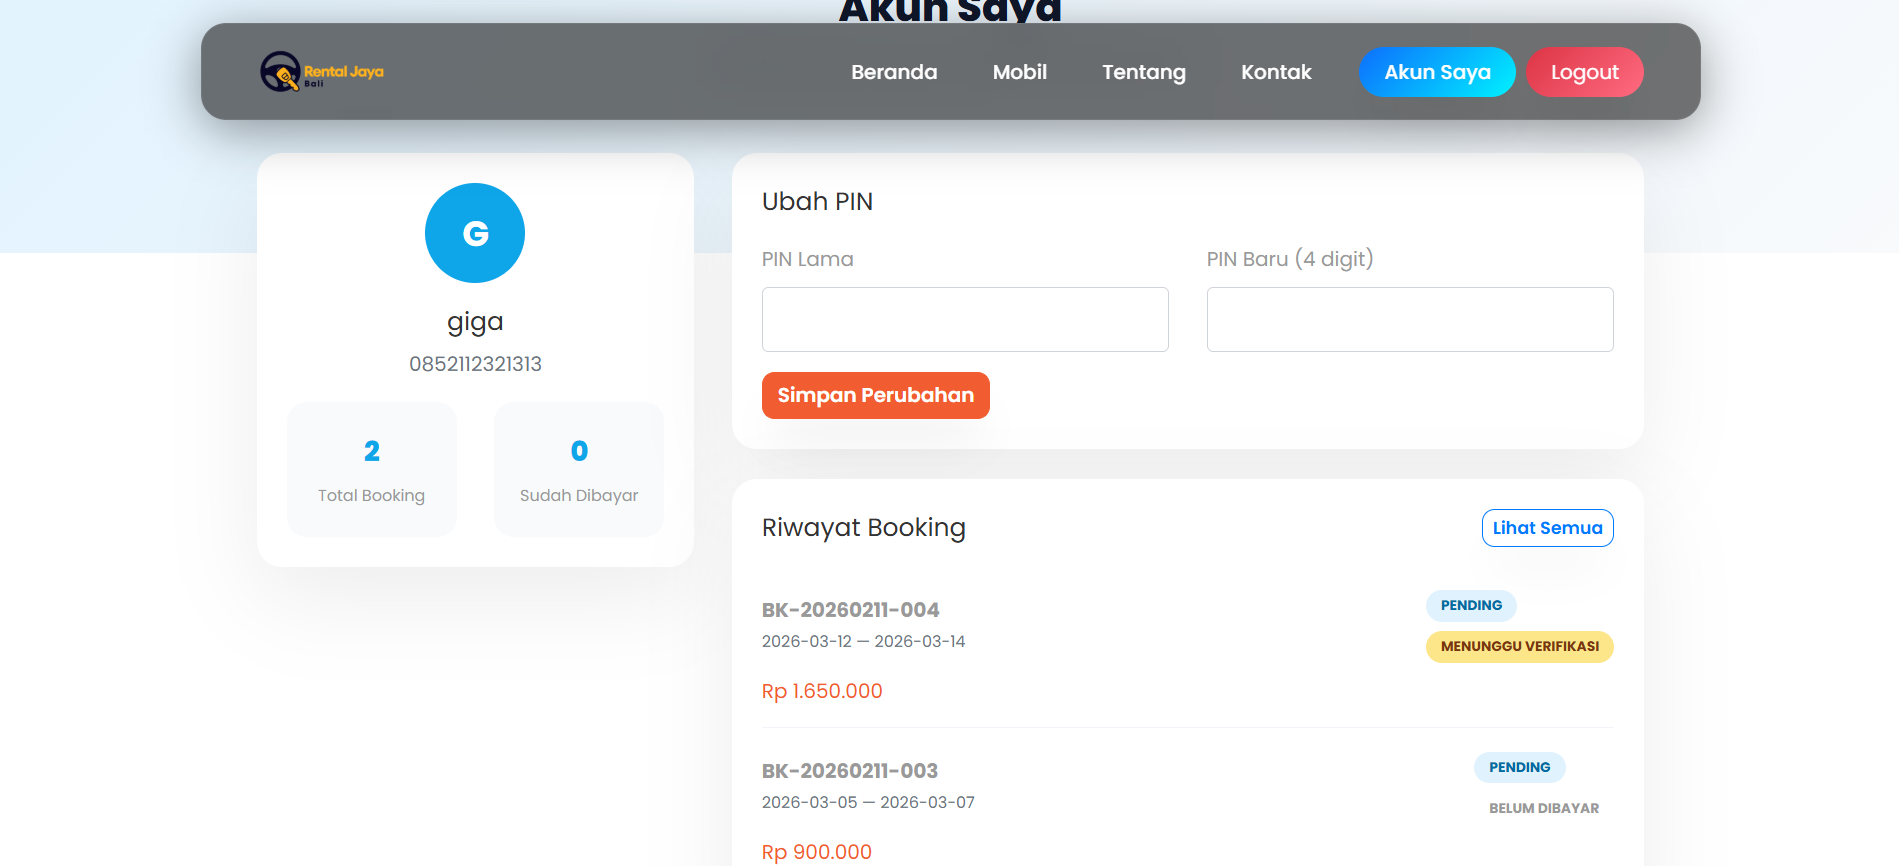Viewport: 1899px width, 866px height.
Task: Open the Beranda menu item
Action: [894, 72]
